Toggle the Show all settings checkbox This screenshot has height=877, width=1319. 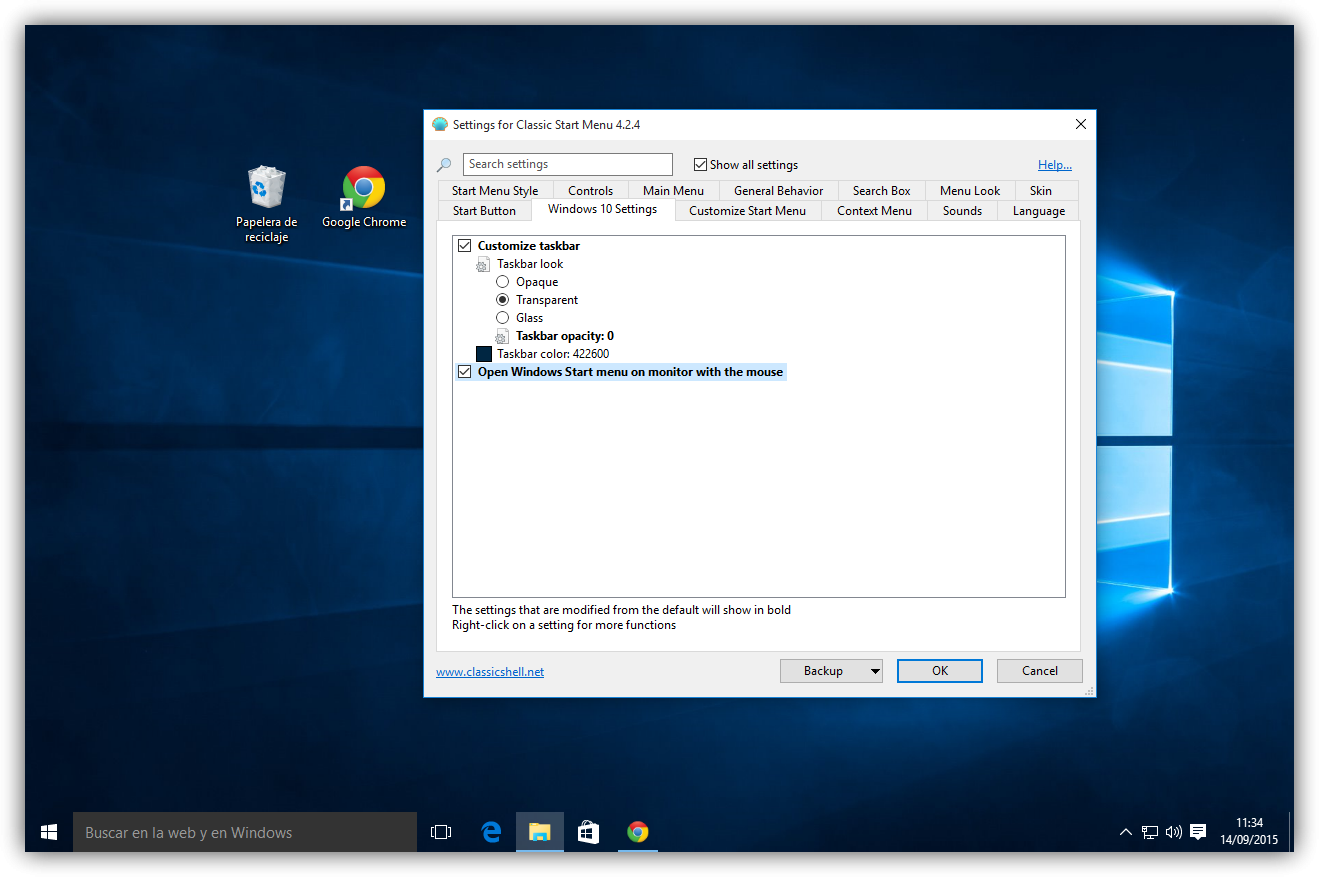coord(700,165)
